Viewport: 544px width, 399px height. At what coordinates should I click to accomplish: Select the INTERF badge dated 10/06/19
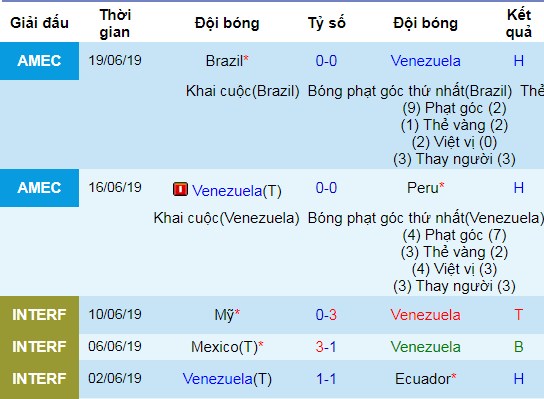click(39, 315)
